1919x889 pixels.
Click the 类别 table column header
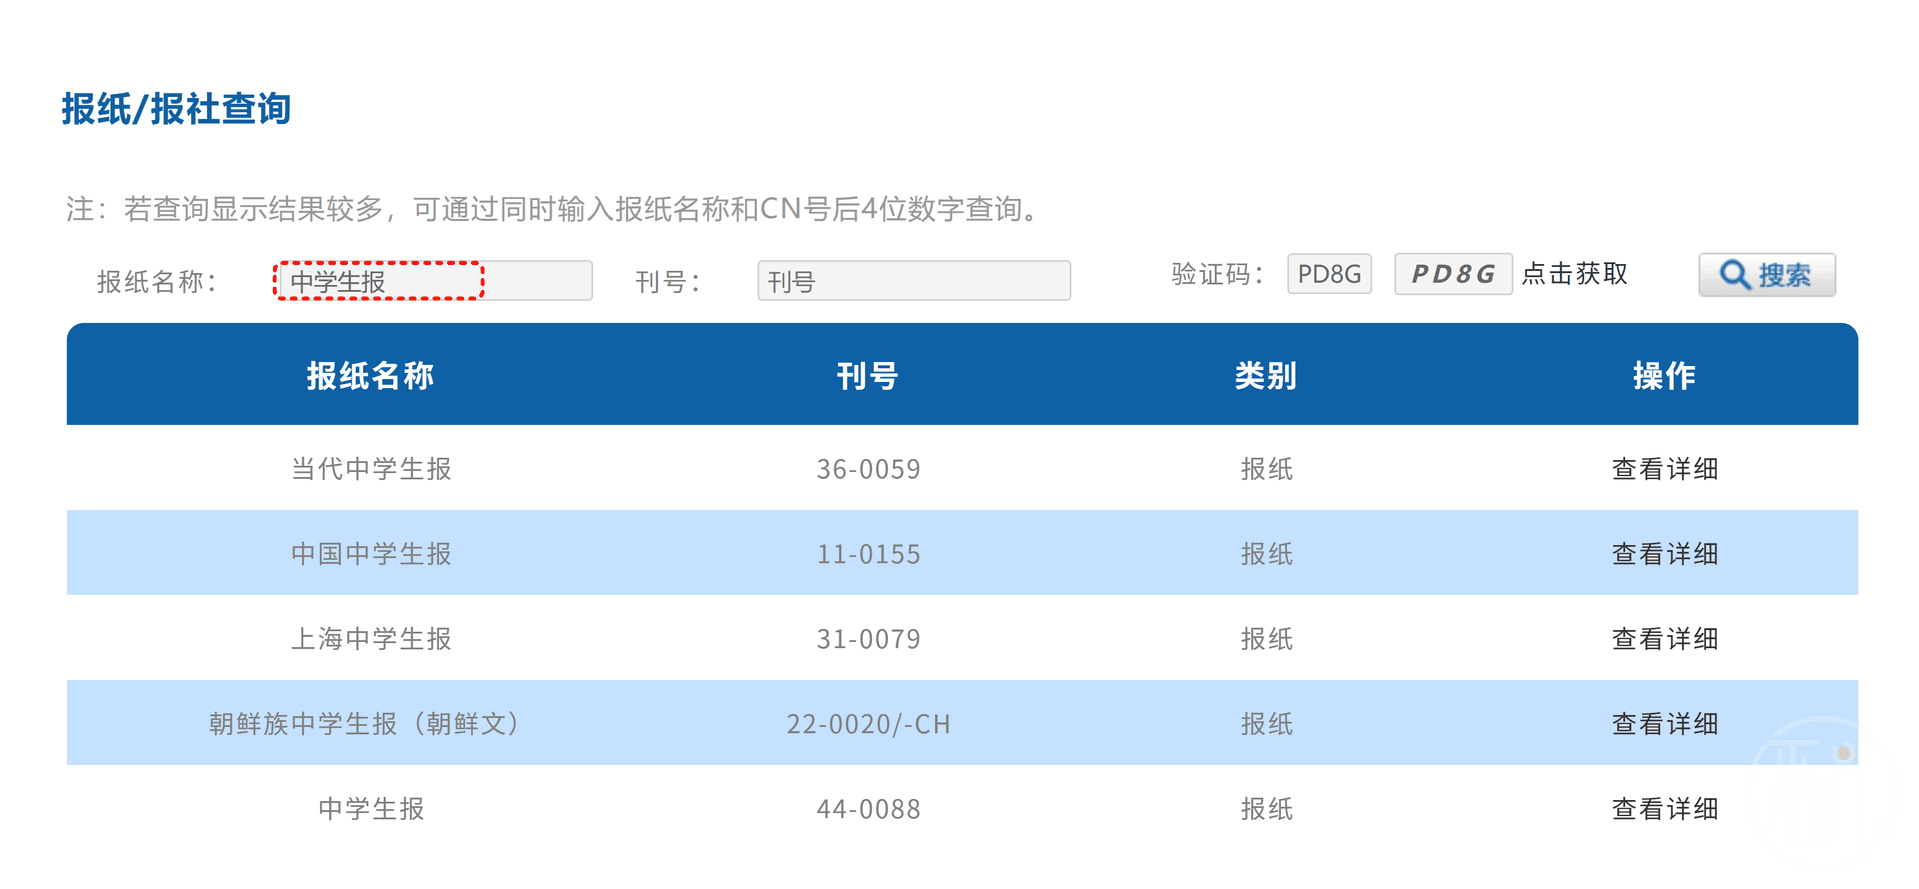click(1266, 376)
